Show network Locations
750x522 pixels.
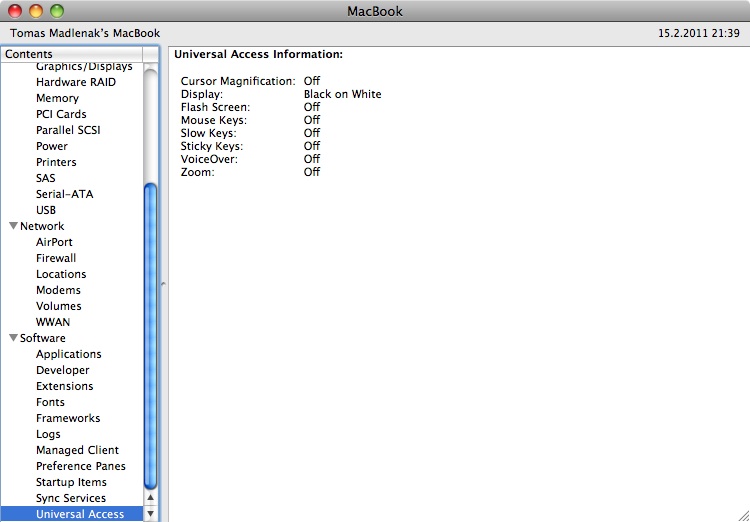tap(61, 274)
